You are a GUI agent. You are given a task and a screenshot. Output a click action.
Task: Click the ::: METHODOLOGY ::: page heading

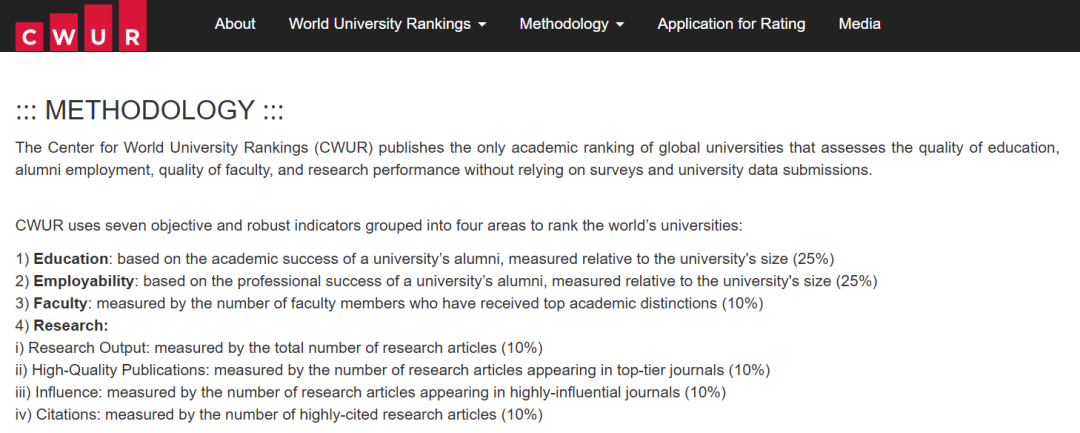click(149, 110)
